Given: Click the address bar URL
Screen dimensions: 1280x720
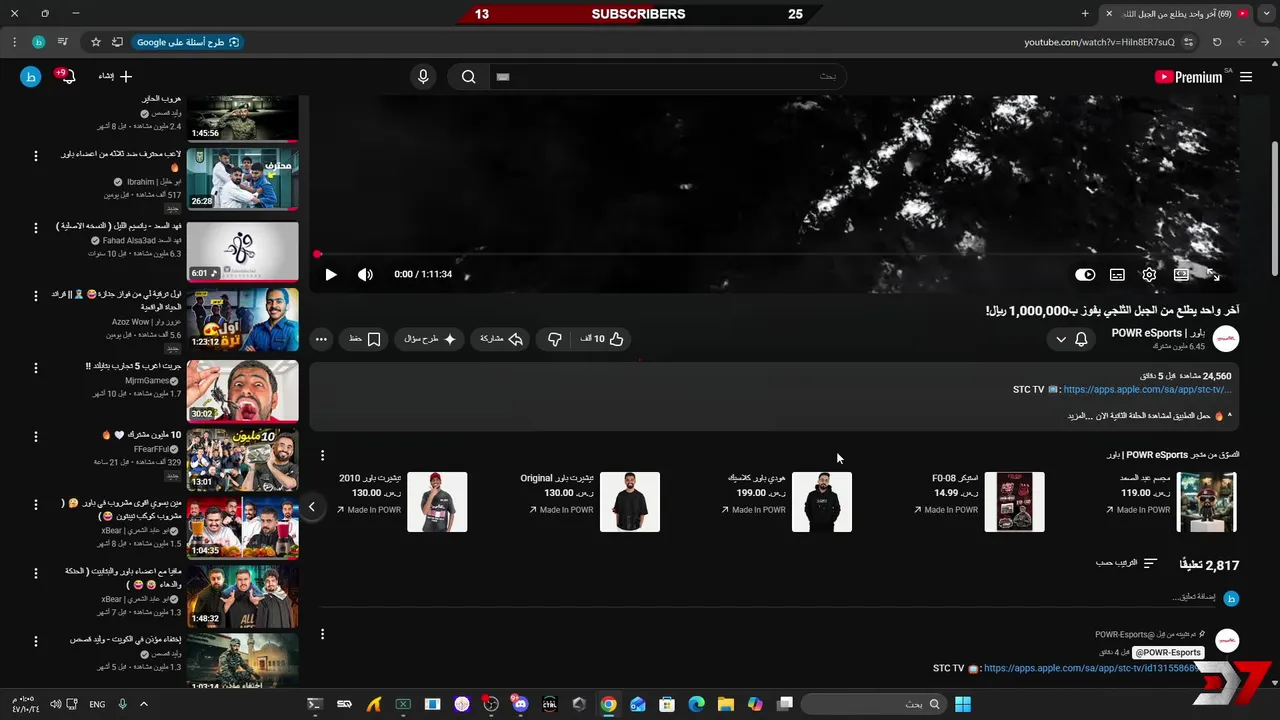Looking at the screenshot, I should click(1099, 42).
